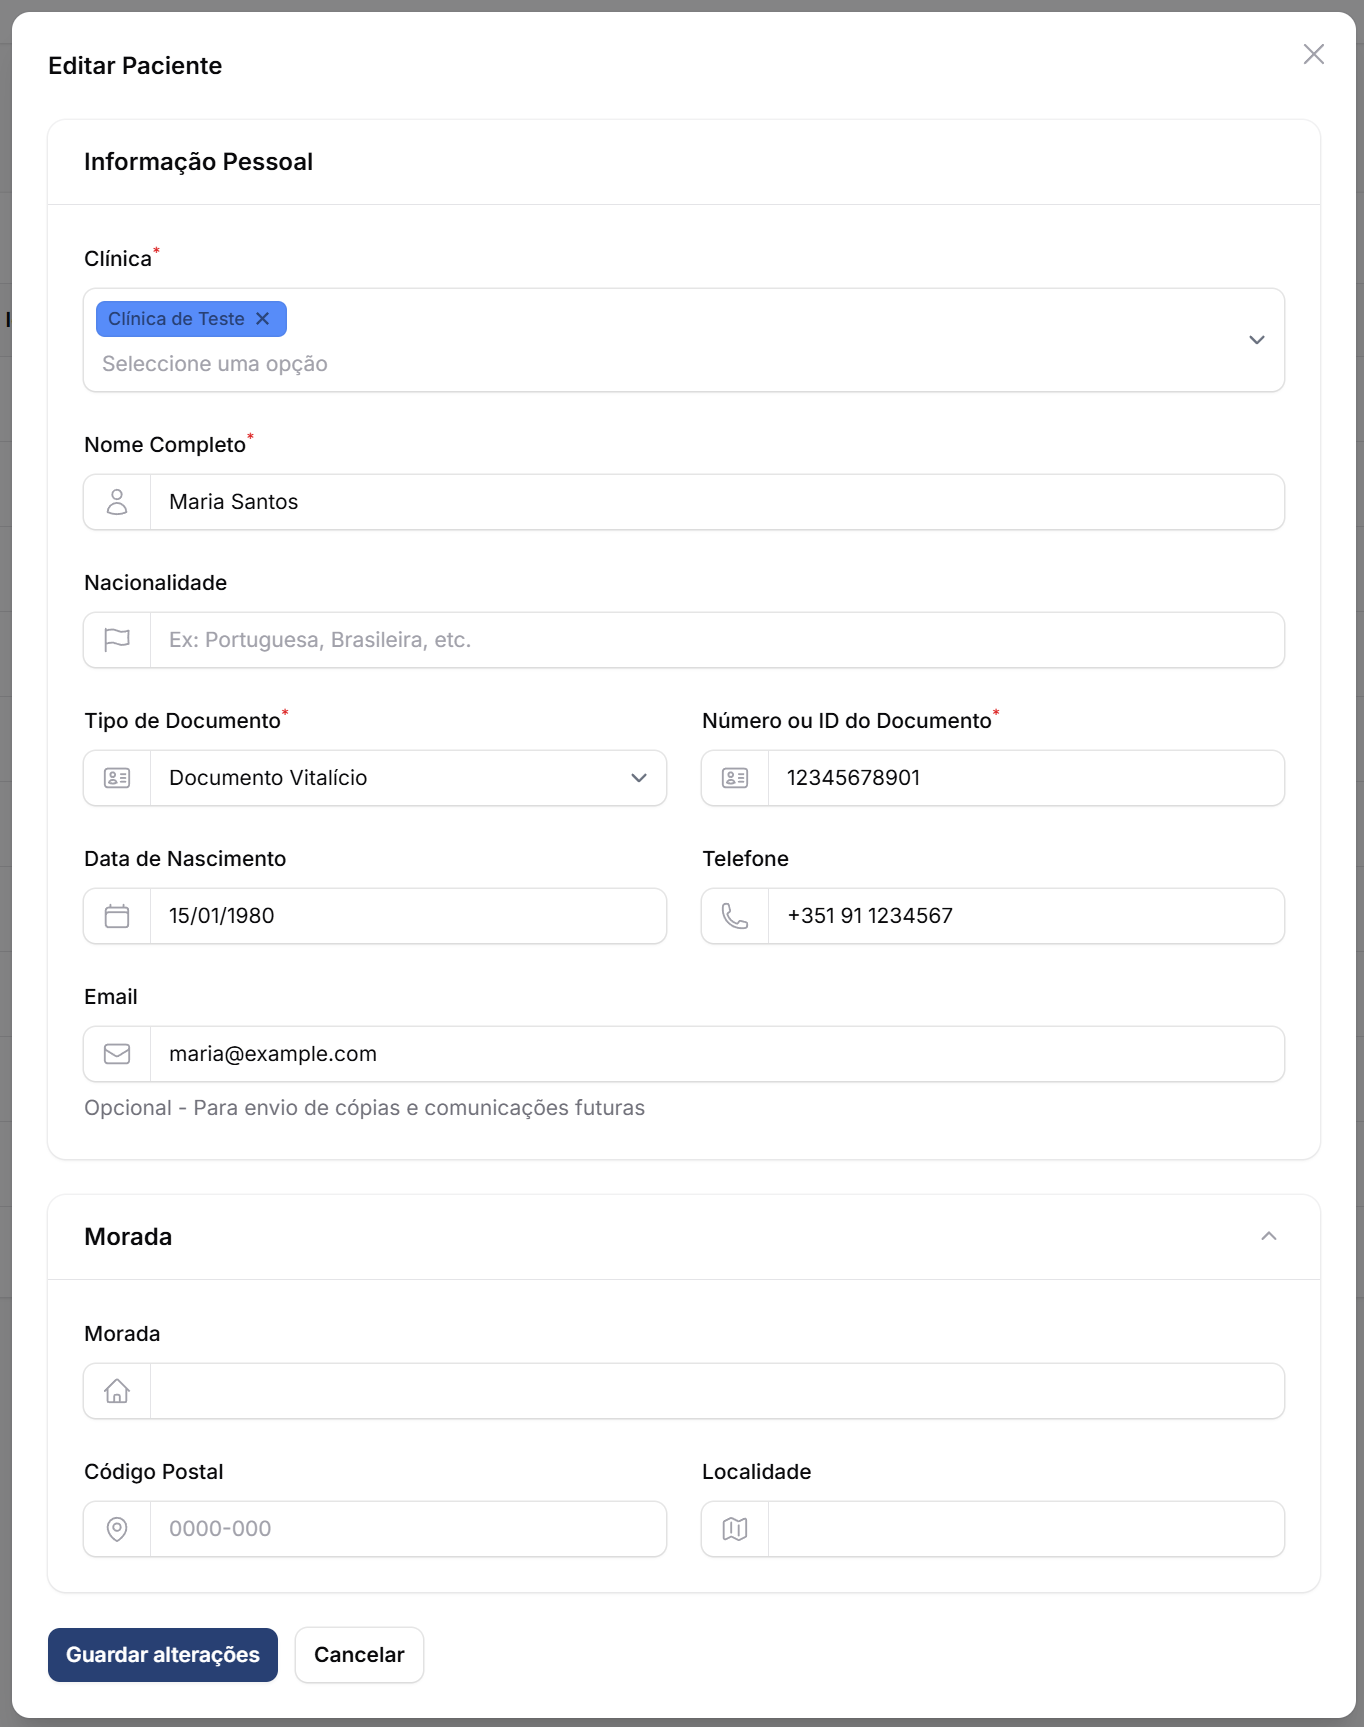Viewport: 1364px width, 1727px height.
Task: Click the flag icon in Nacionalidade field
Action: pos(117,640)
